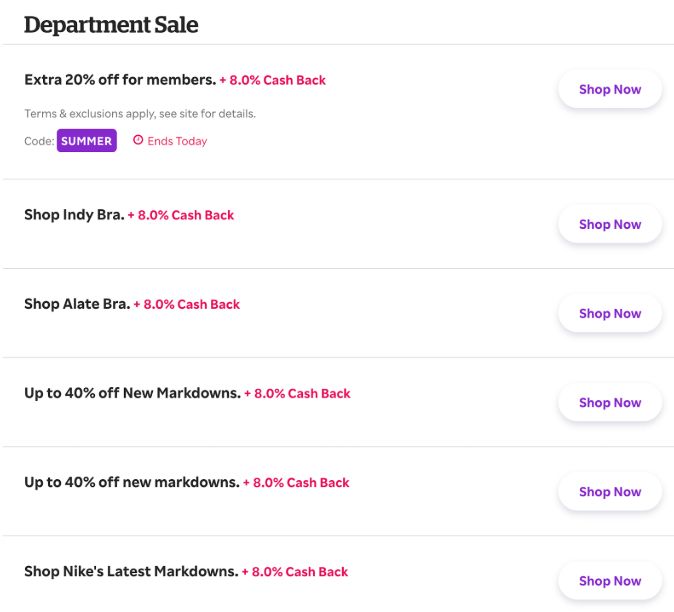Open the Extra 20% off for members deal title
The width and height of the screenshot is (674, 612).
120,80
